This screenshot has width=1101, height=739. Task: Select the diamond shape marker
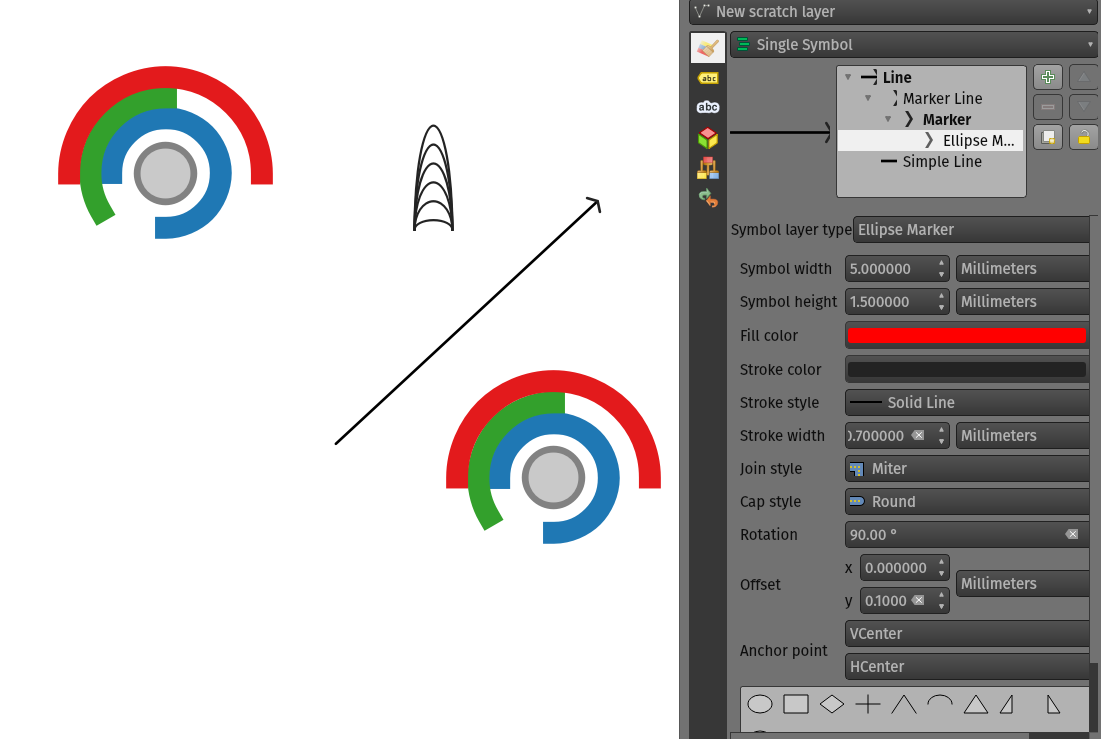(x=832, y=704)
